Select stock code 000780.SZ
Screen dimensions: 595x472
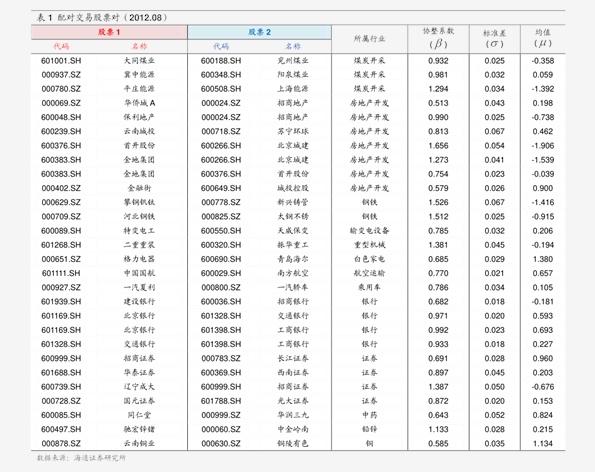coord(61,89)
